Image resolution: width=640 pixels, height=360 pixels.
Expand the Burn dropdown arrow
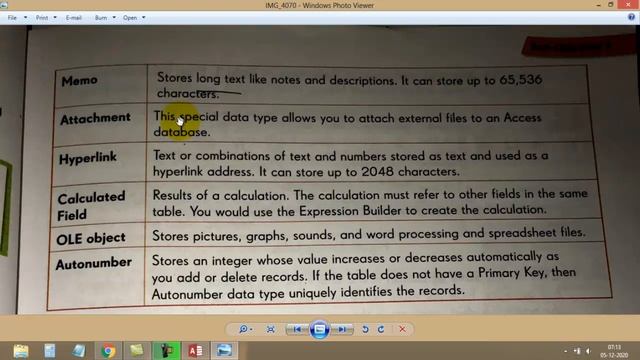tap(114, 18)
